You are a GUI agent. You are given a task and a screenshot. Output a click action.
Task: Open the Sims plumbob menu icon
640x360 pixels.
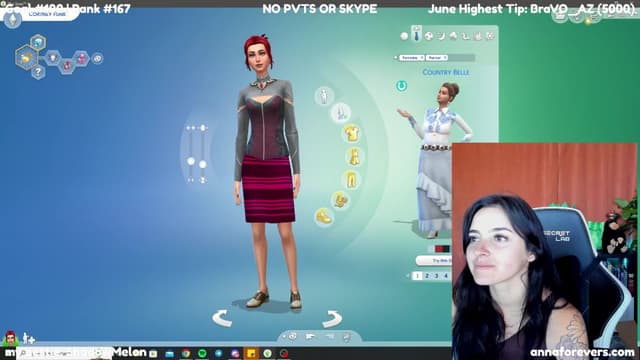[12, 19]
